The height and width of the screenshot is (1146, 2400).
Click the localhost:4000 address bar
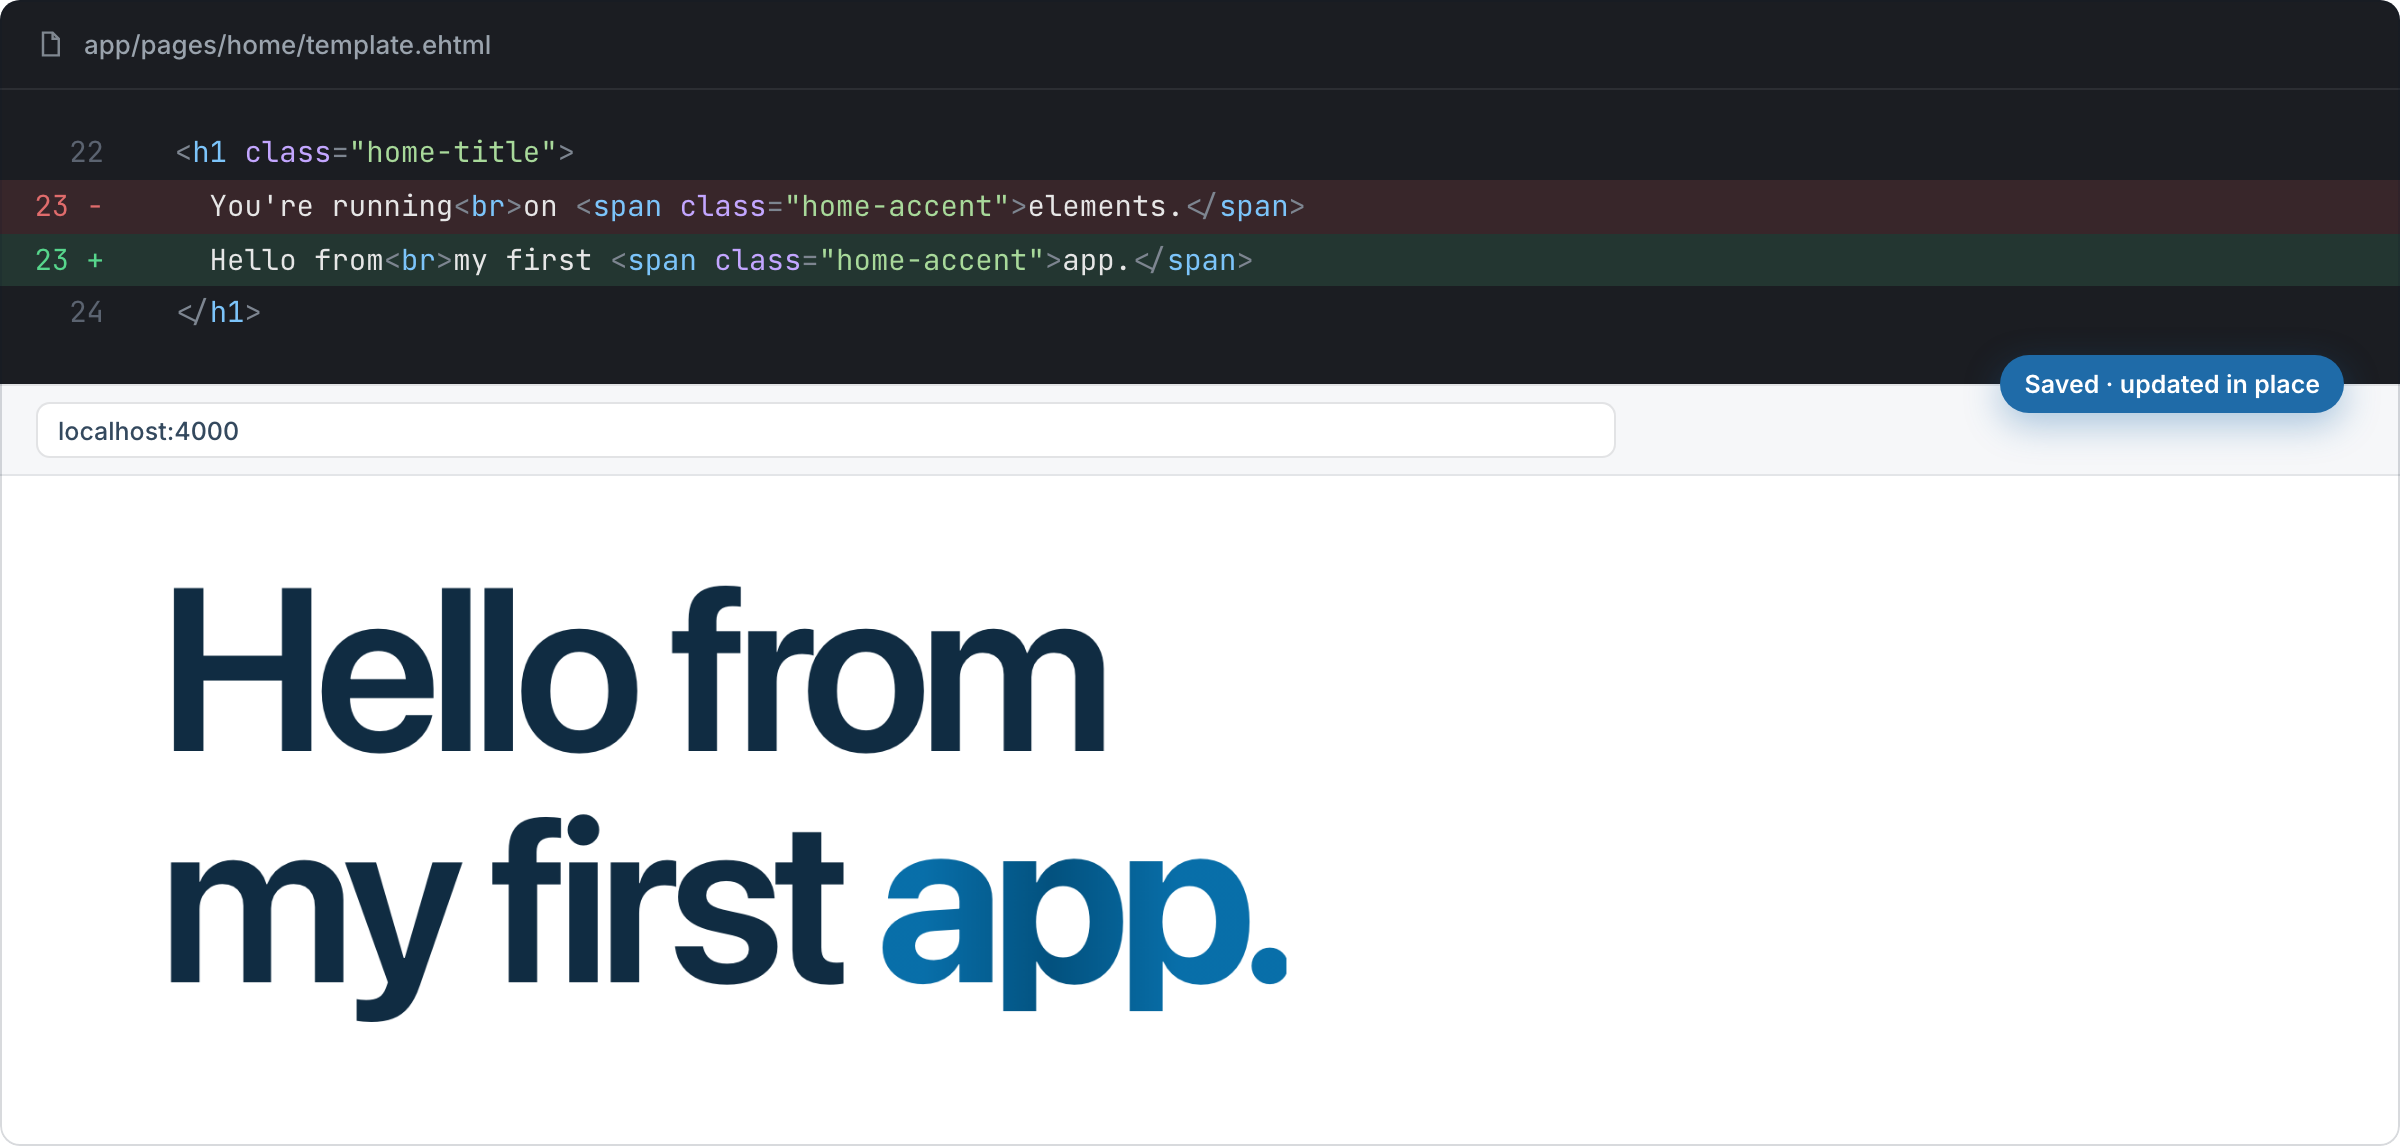click(x=825, y=431)
